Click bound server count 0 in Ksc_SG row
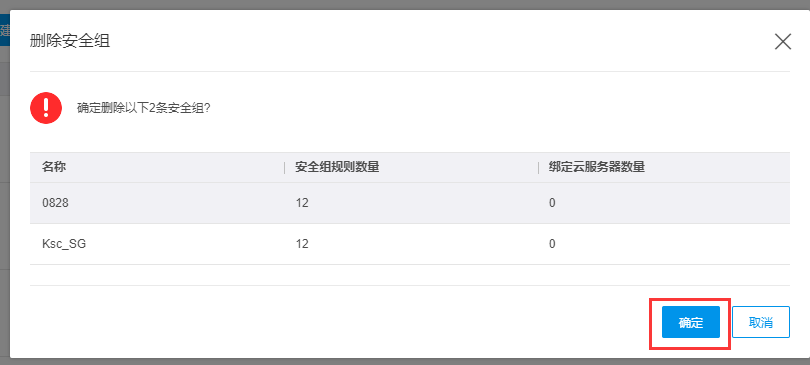The image size is (810, 365). click(552, 244)
